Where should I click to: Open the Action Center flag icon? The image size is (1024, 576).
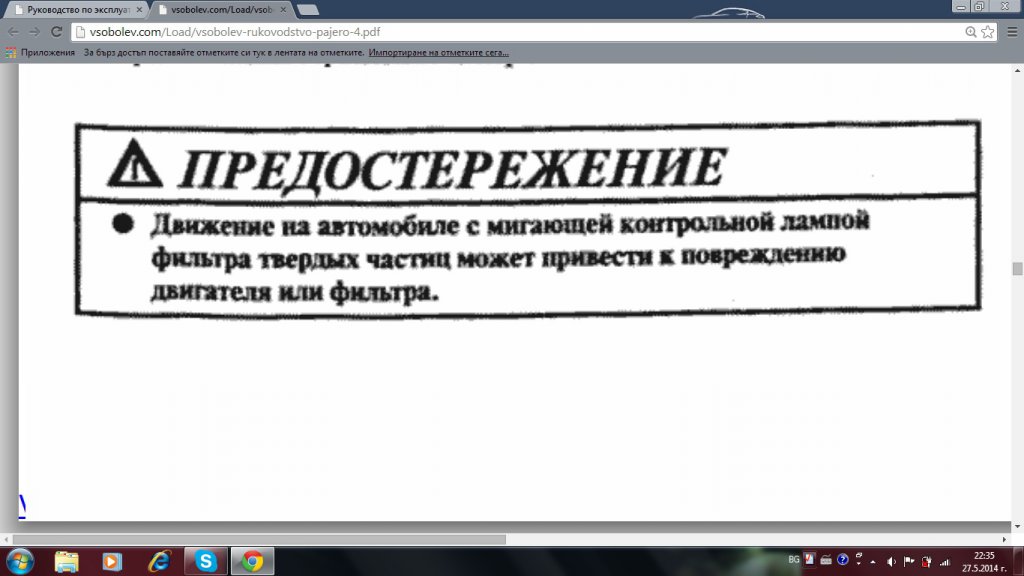[909, 562]
